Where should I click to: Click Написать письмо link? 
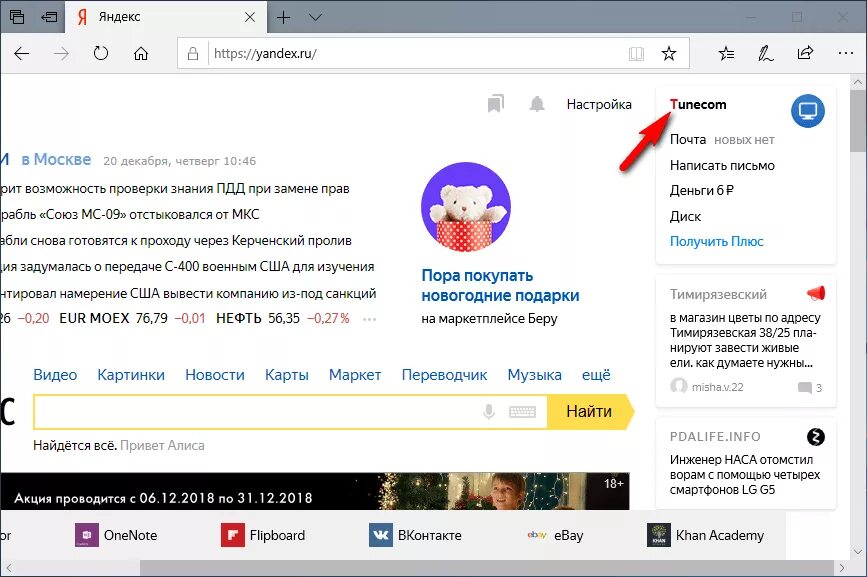coord(722,165)
